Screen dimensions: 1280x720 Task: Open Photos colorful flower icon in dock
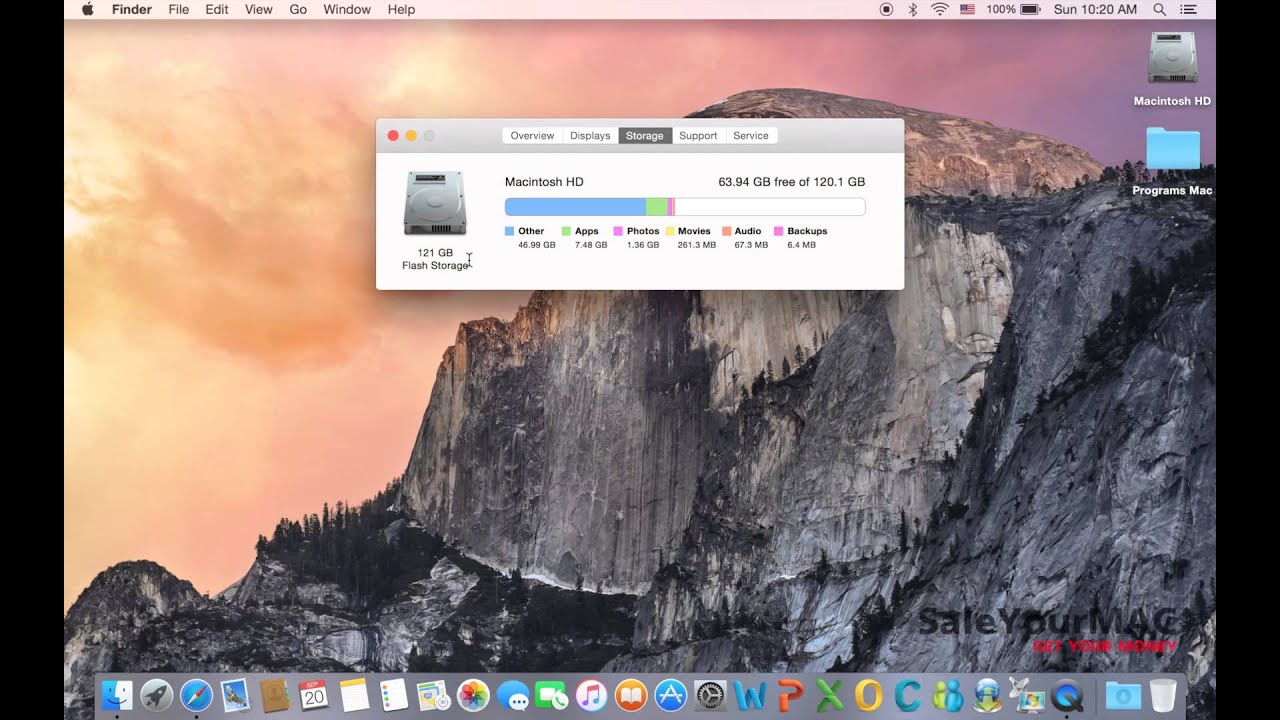pyautogui.click(x=473, y=695)
